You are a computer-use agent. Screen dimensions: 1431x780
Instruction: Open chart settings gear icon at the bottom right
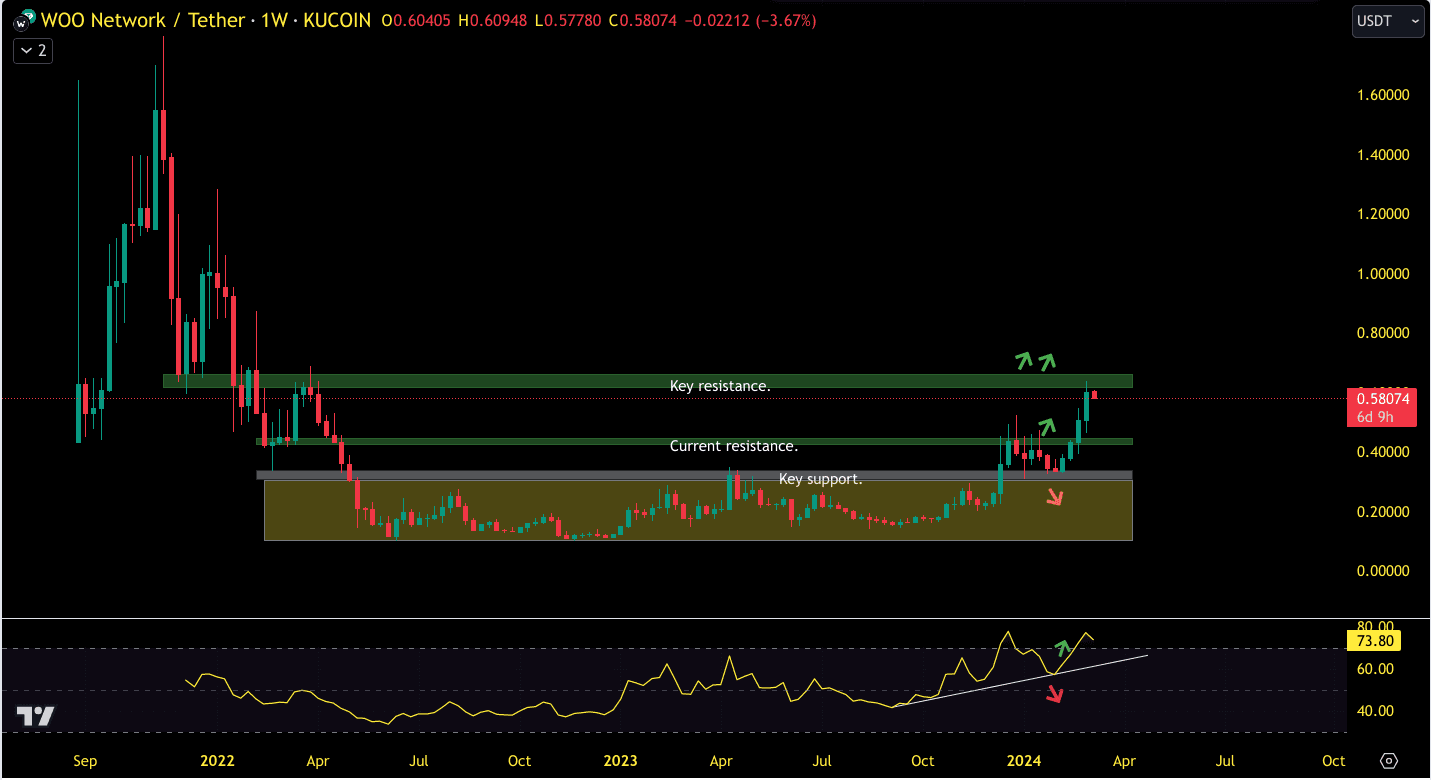1389,761
